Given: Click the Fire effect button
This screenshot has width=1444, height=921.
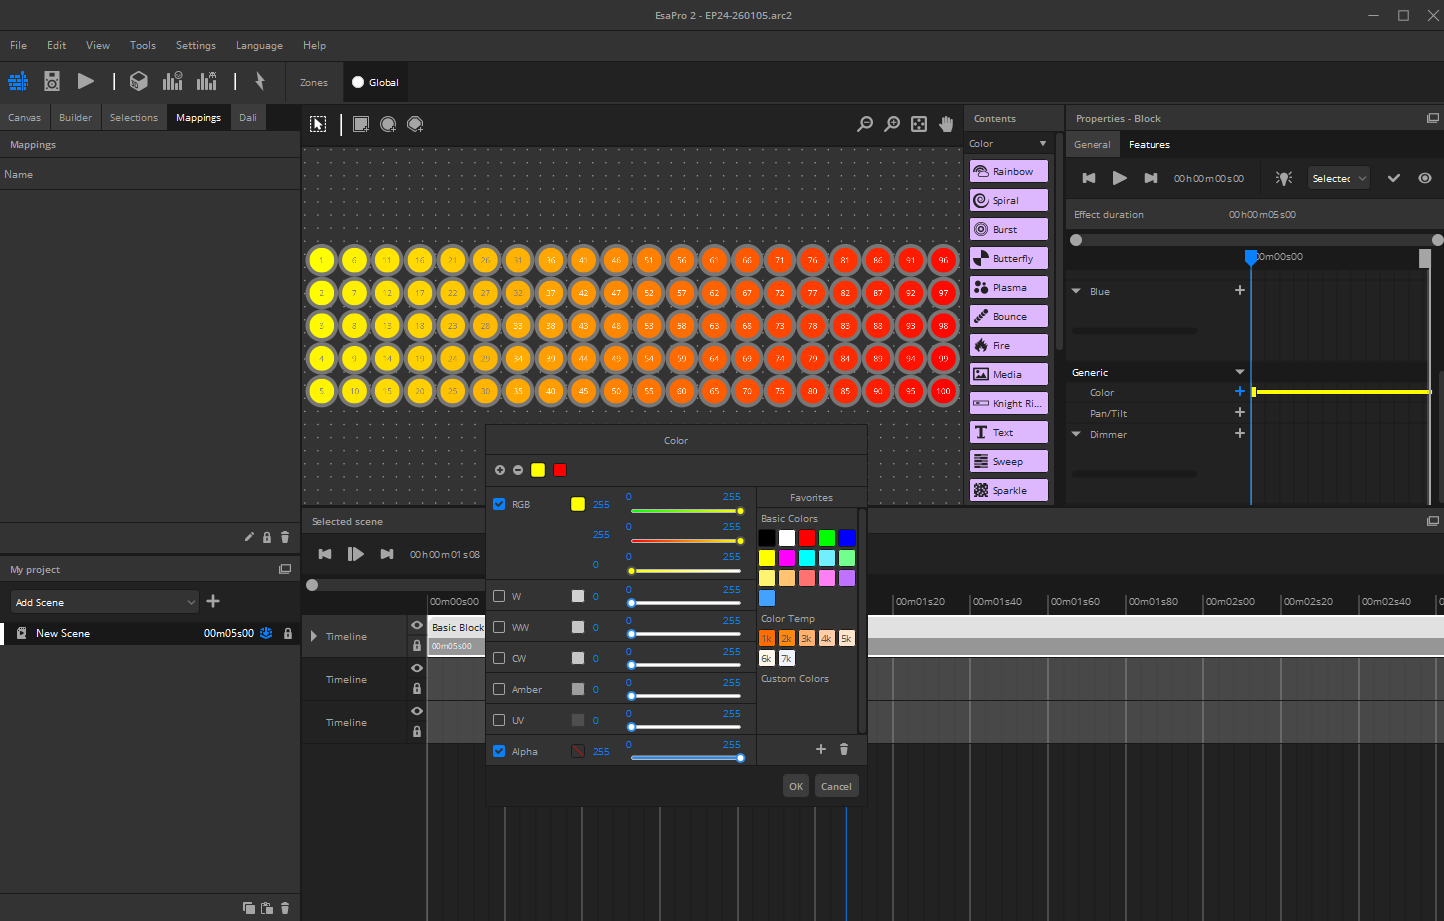Looking at the screenshot, I should 1008,345.
